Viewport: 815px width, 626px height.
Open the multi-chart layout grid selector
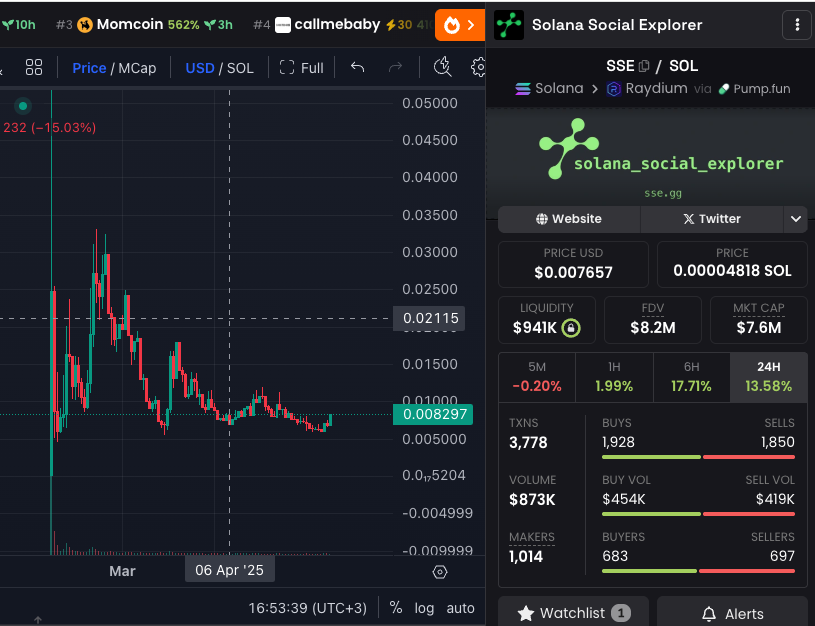[34, 67]
